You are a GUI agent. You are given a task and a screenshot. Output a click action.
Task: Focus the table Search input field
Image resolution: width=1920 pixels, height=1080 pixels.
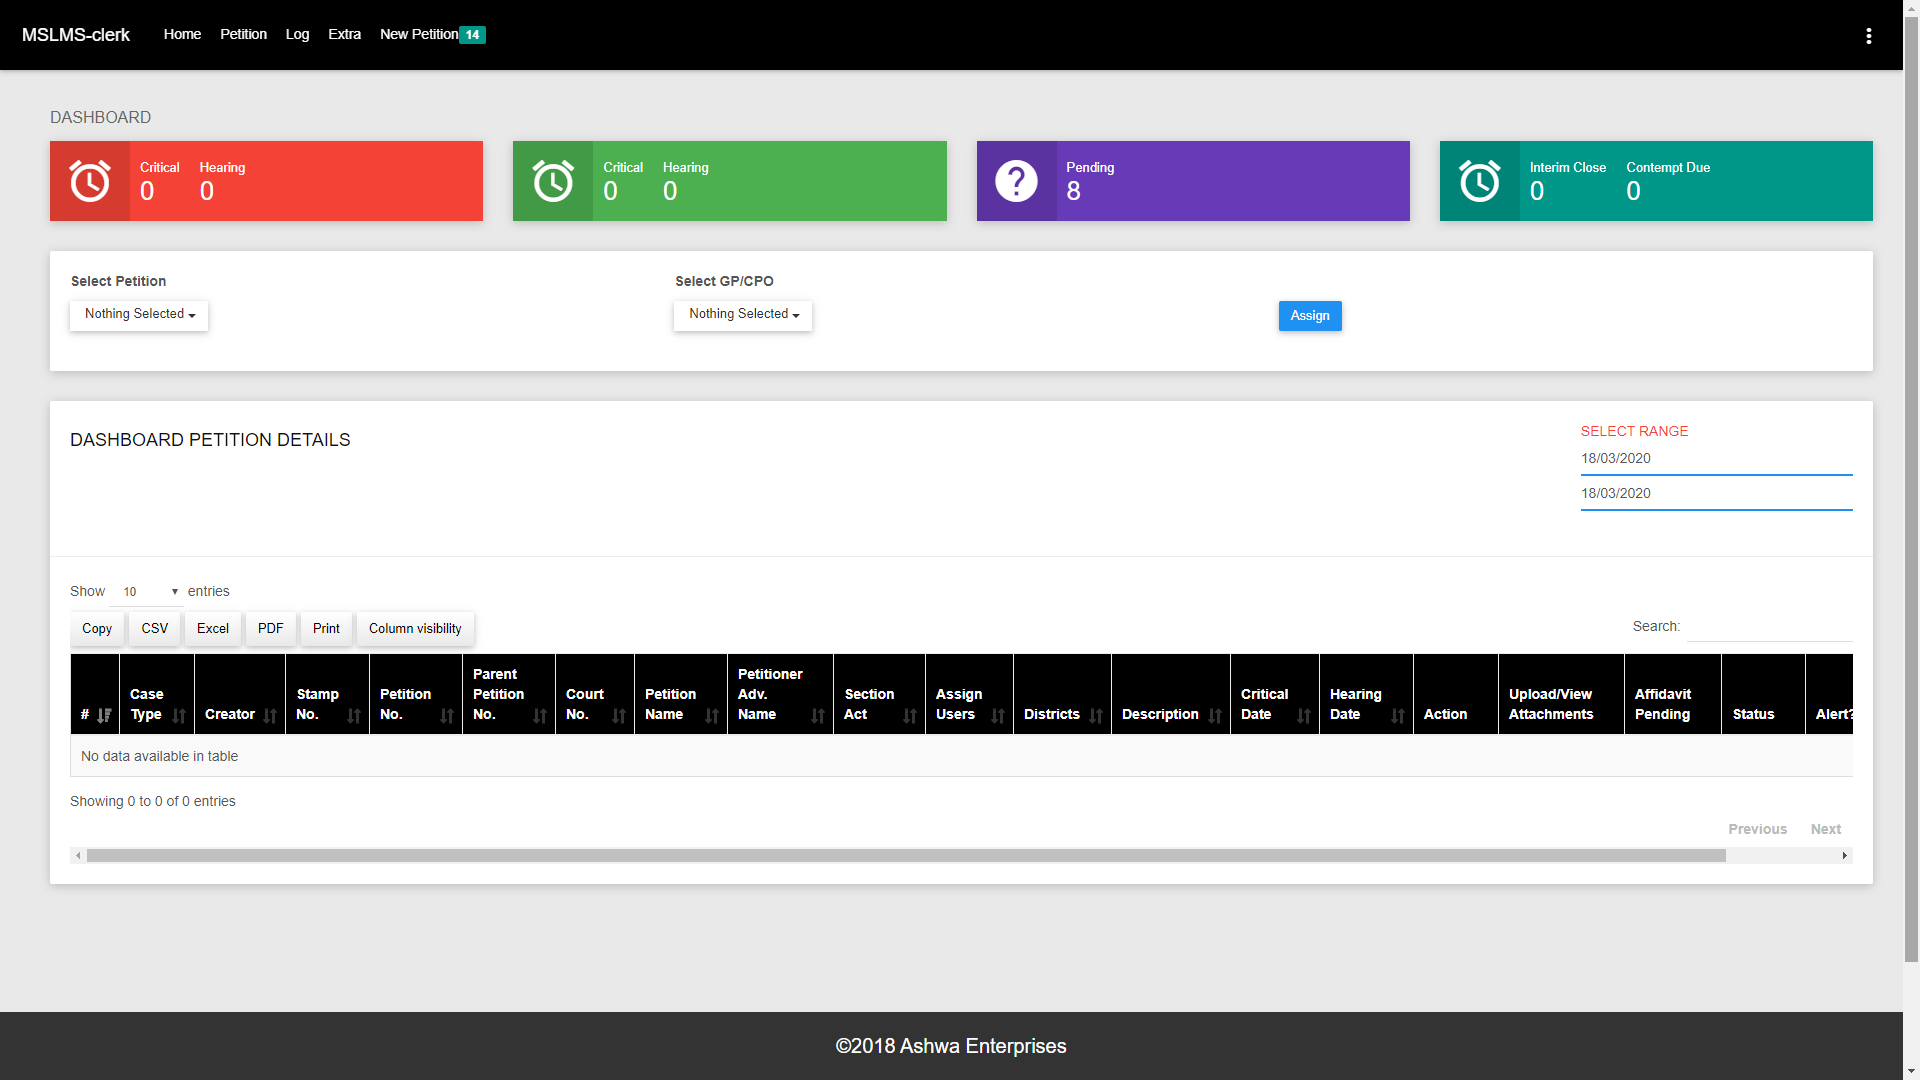pyautogui.click(x=1768, y=627)
